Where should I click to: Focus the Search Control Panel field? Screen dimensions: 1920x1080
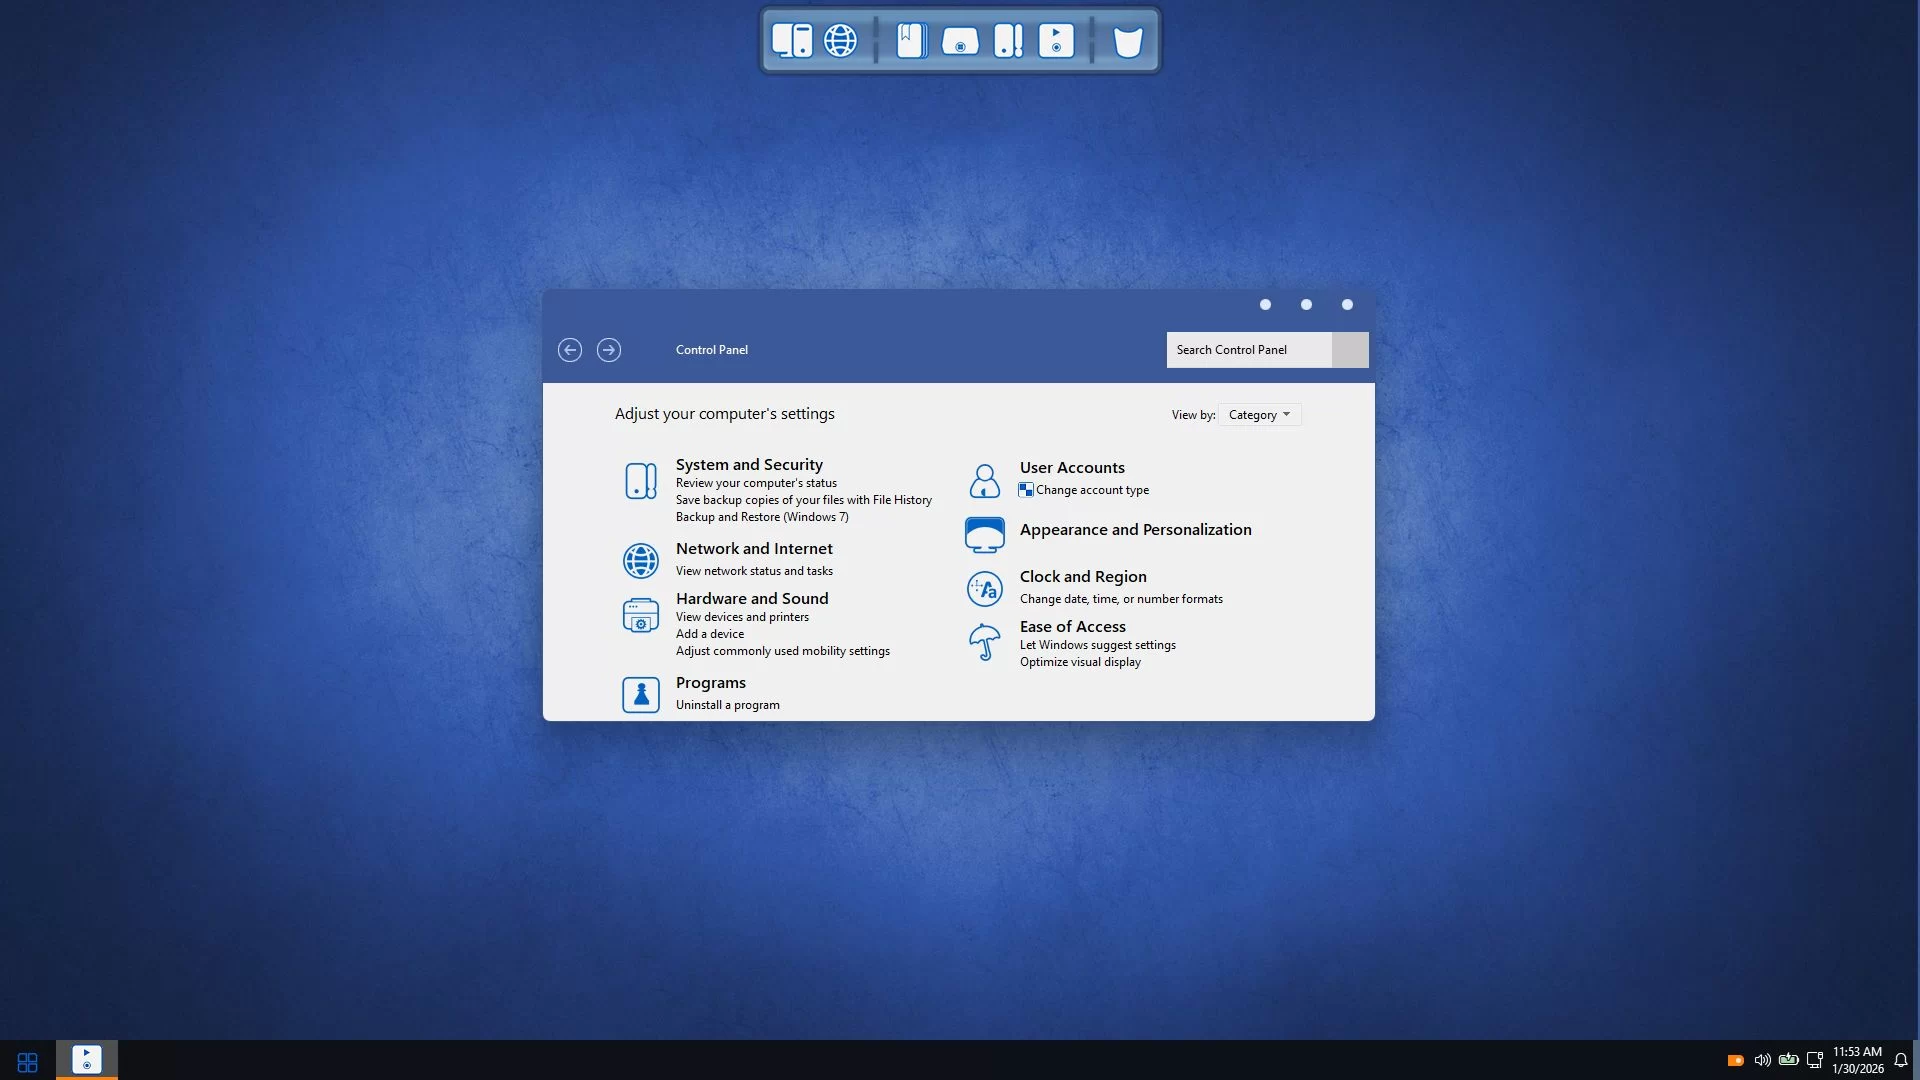click(x=1248, y=350)
